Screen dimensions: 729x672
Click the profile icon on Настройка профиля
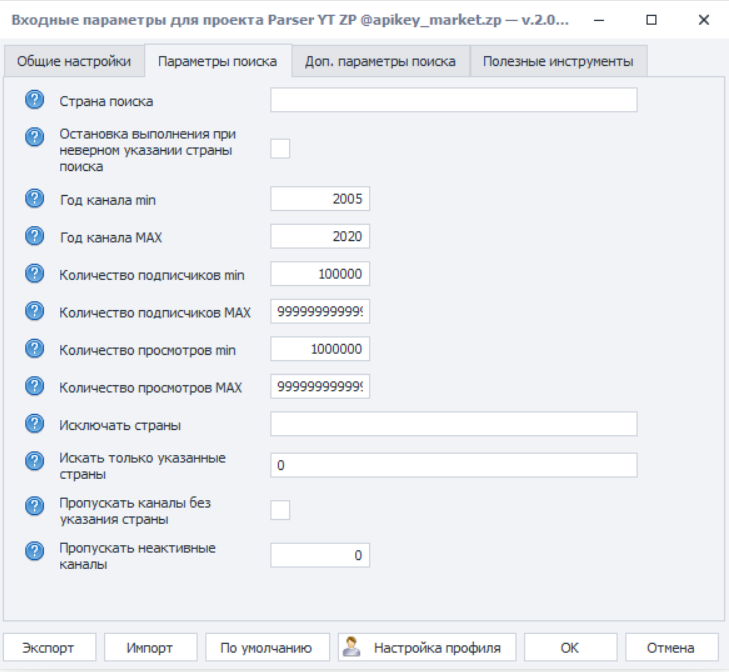(351, 647)
